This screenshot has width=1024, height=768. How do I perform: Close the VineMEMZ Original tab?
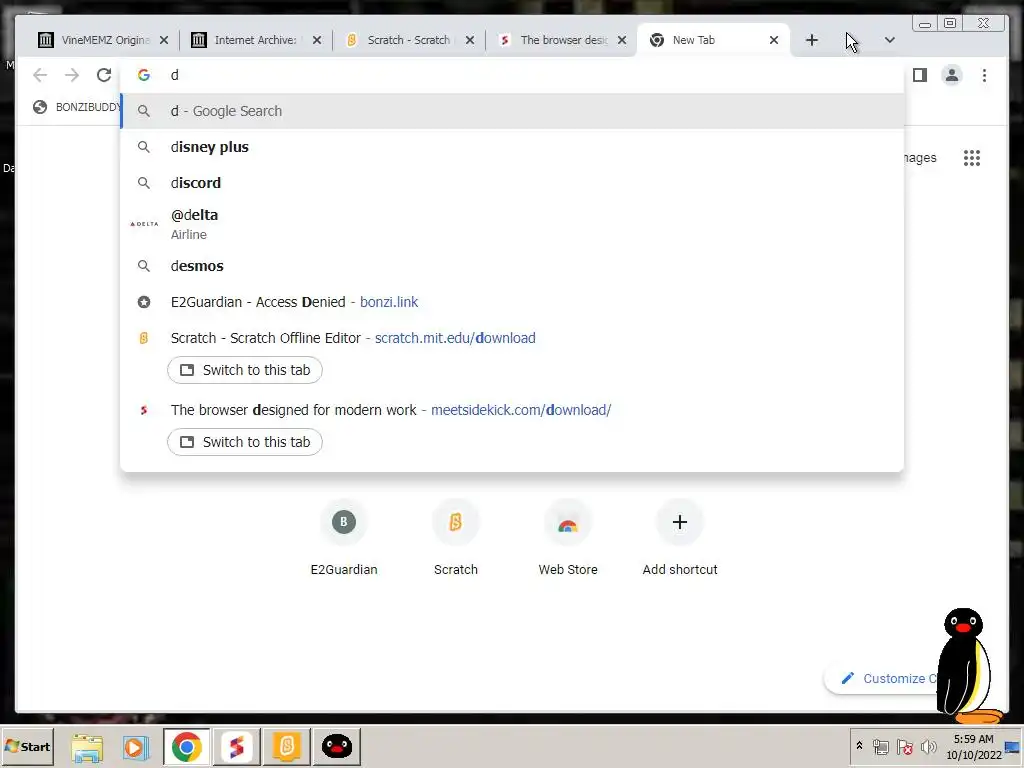point(164,40)
